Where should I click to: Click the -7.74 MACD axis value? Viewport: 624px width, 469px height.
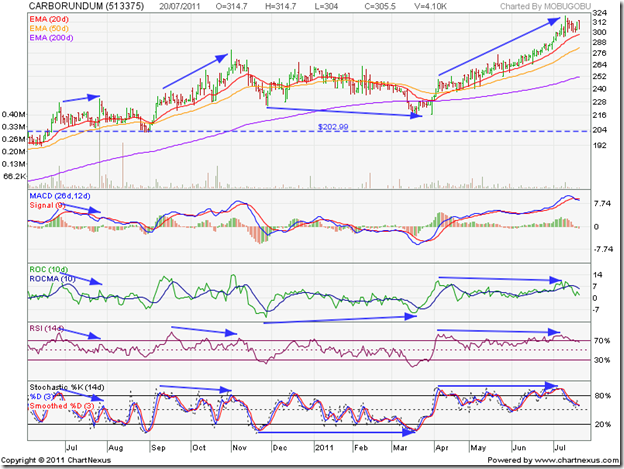pos(603,249)
